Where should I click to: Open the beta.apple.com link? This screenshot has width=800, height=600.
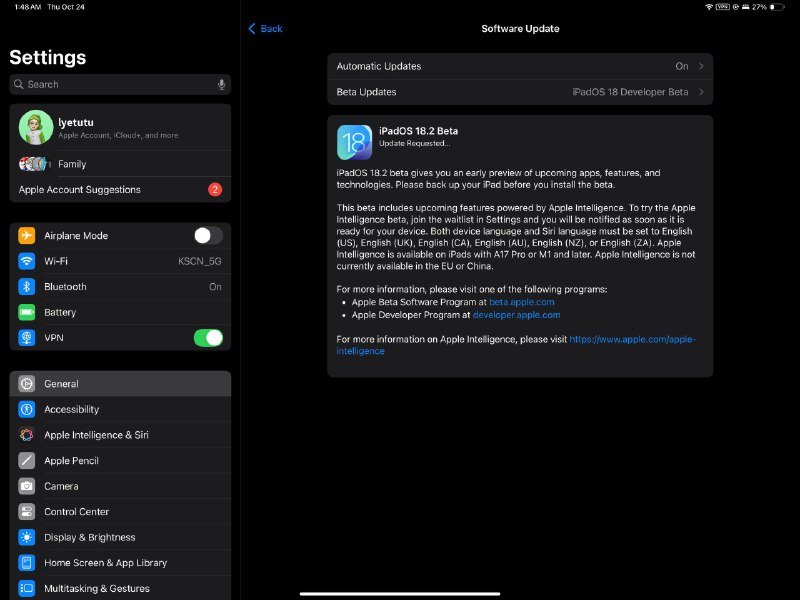click(521, 301)
